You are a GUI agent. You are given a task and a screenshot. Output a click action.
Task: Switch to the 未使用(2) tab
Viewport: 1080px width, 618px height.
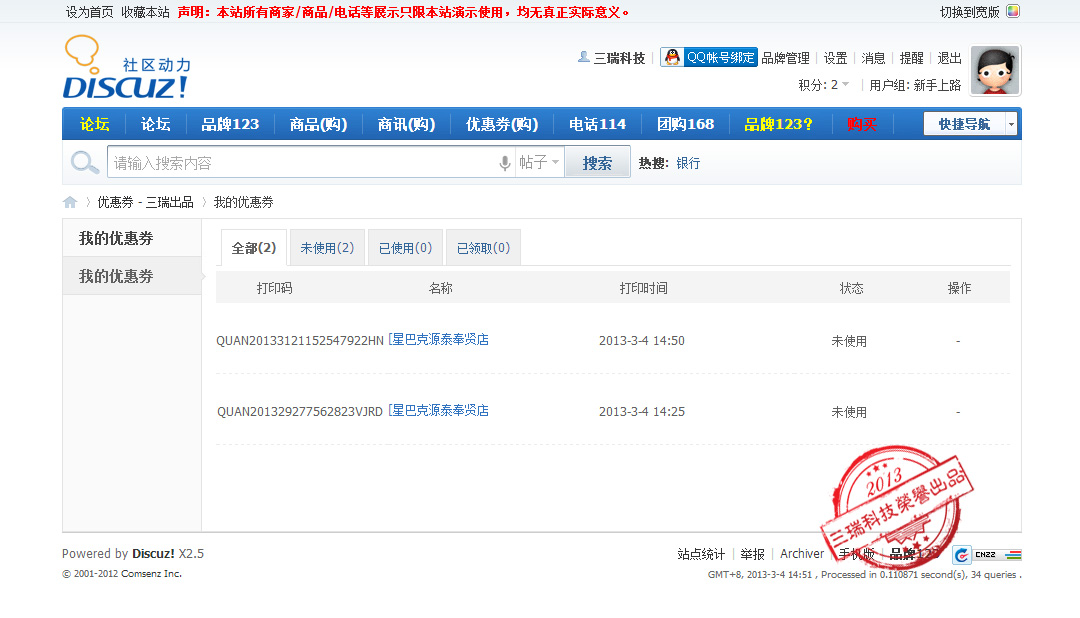[x=327, y=247]
